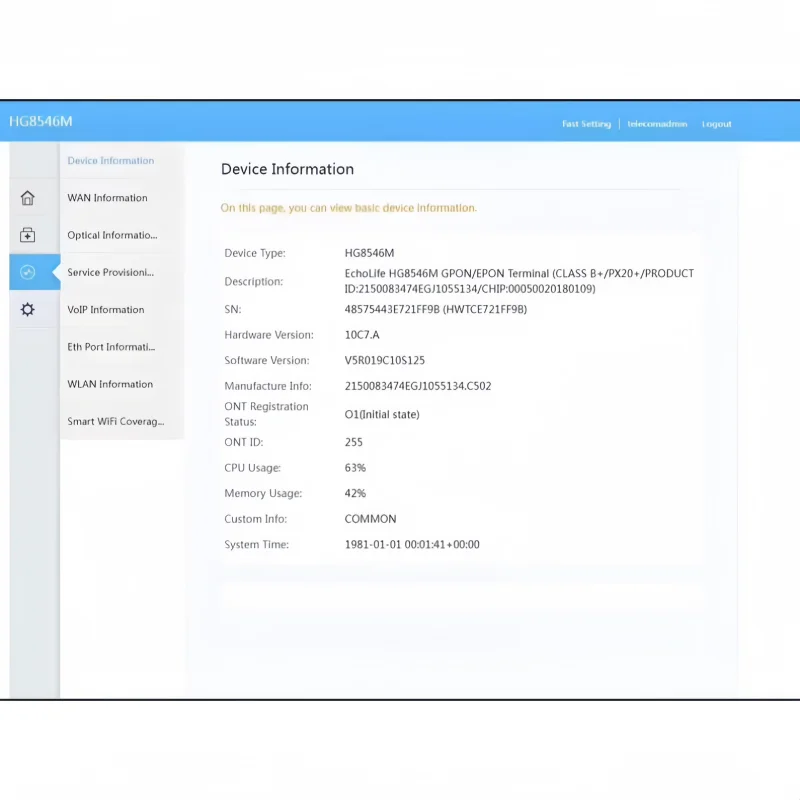
Task: Click the CPU usage value 63%
Action: [355, 467]
